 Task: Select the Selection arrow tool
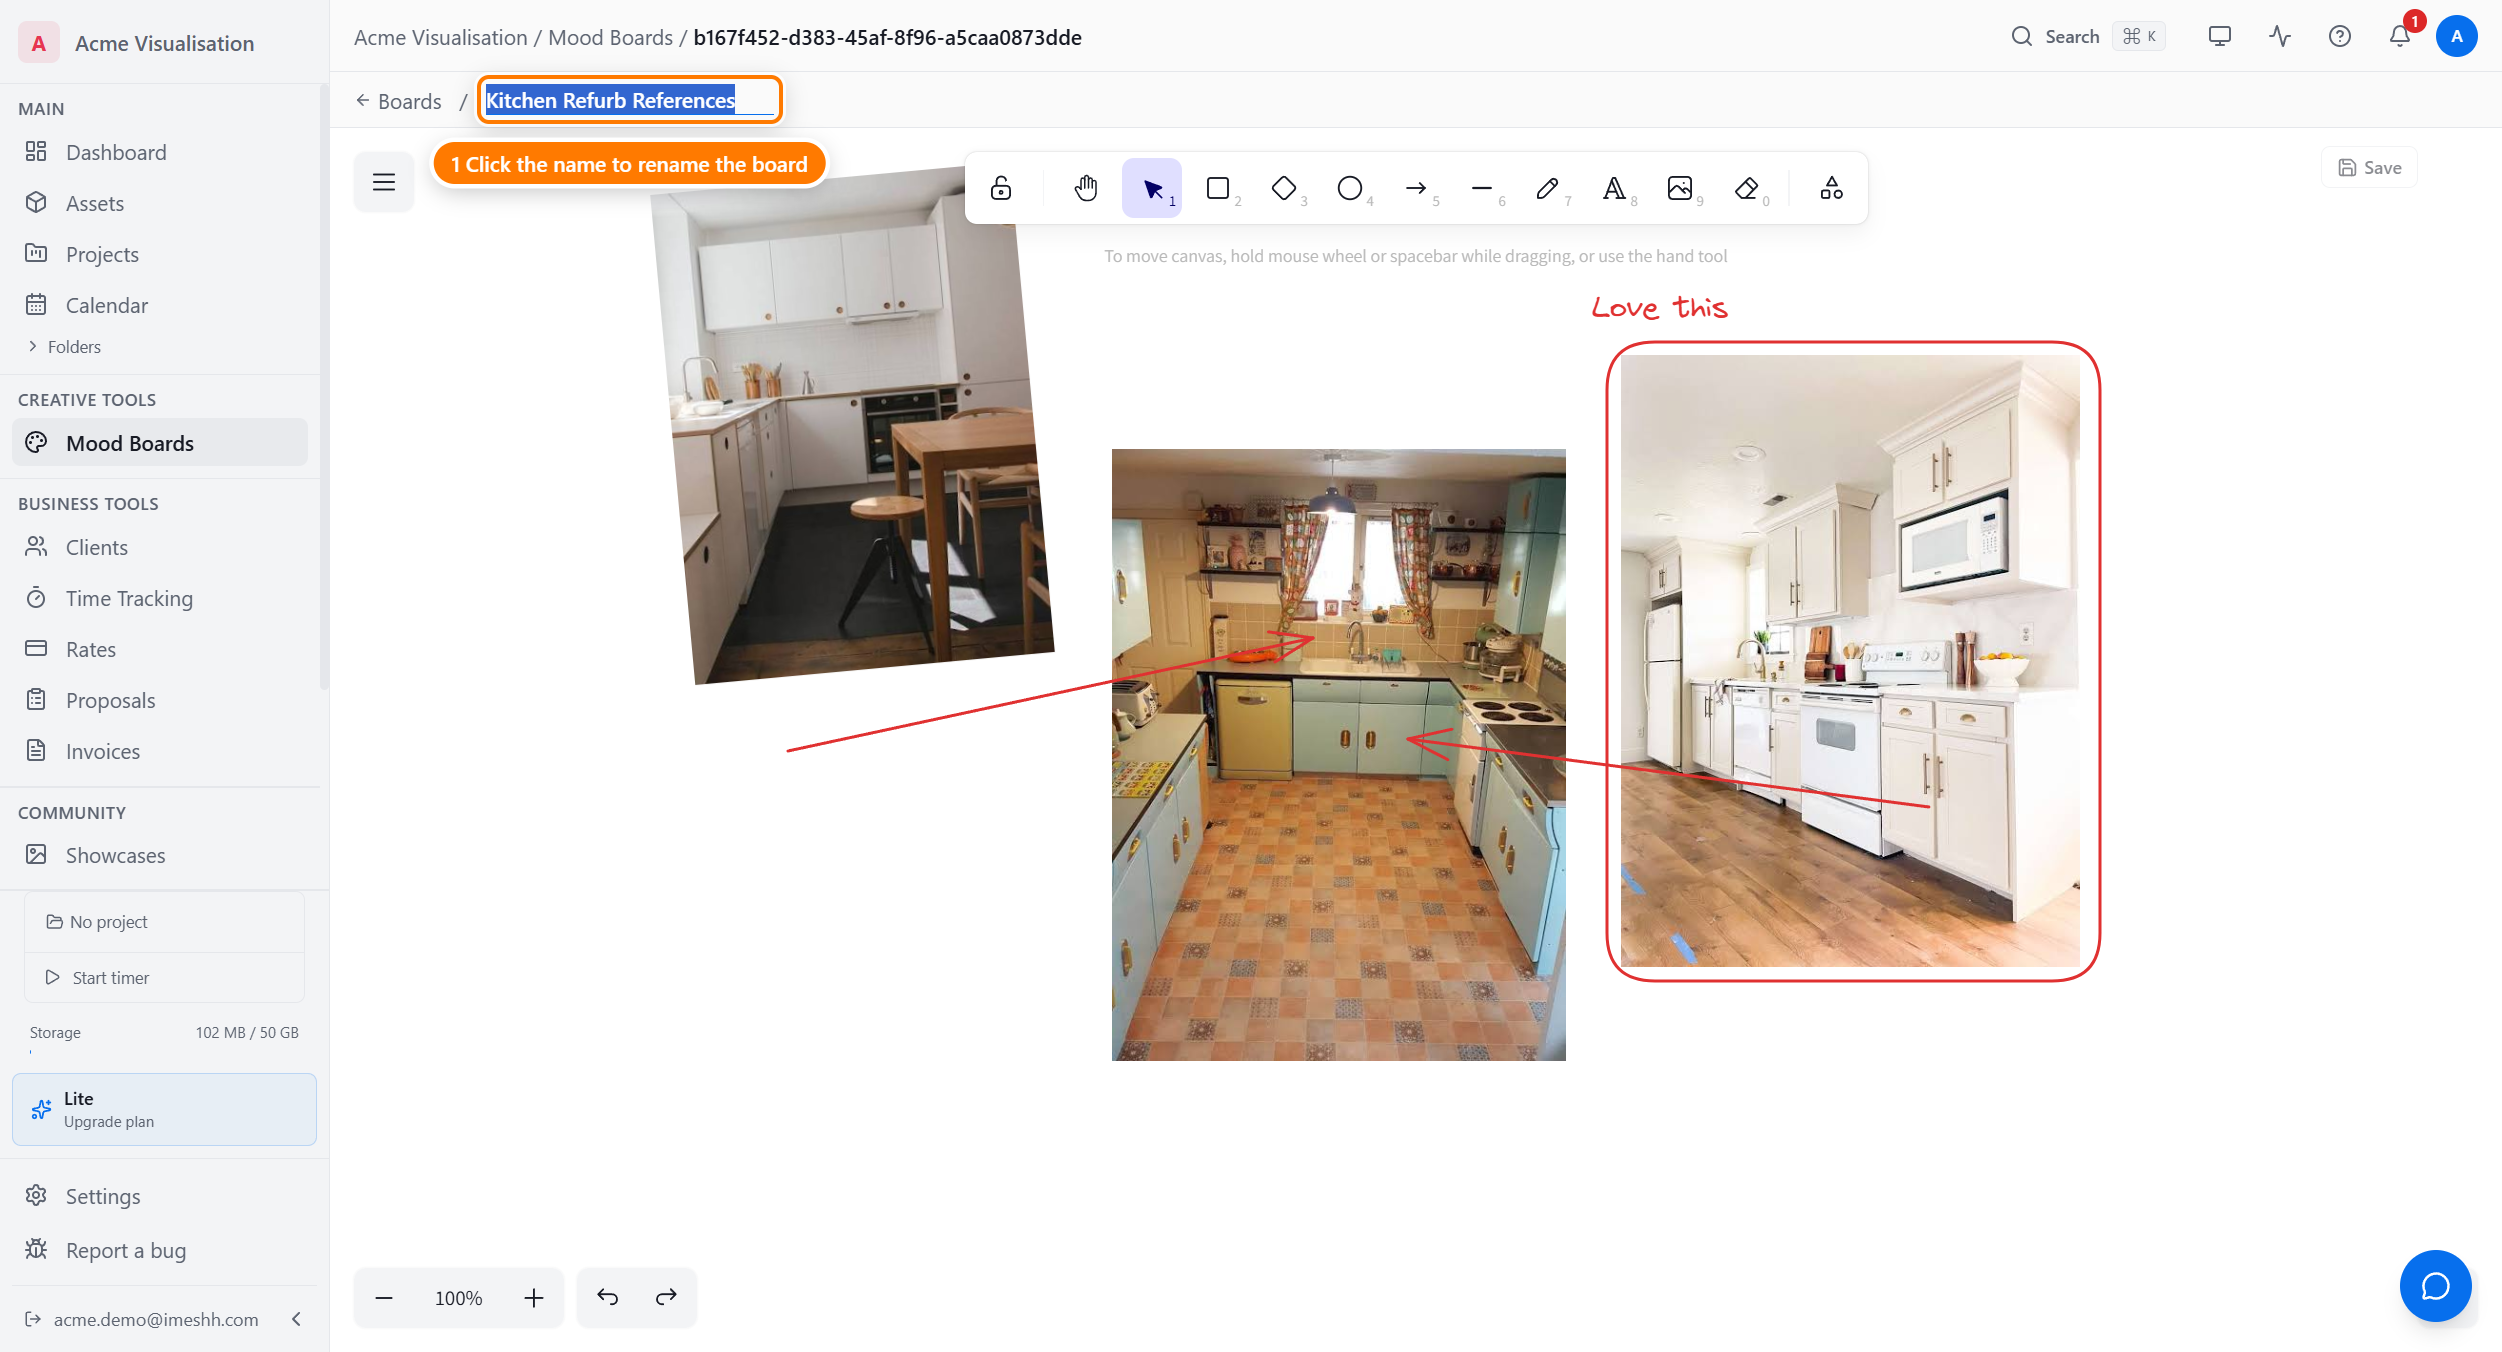point(1152,188)
